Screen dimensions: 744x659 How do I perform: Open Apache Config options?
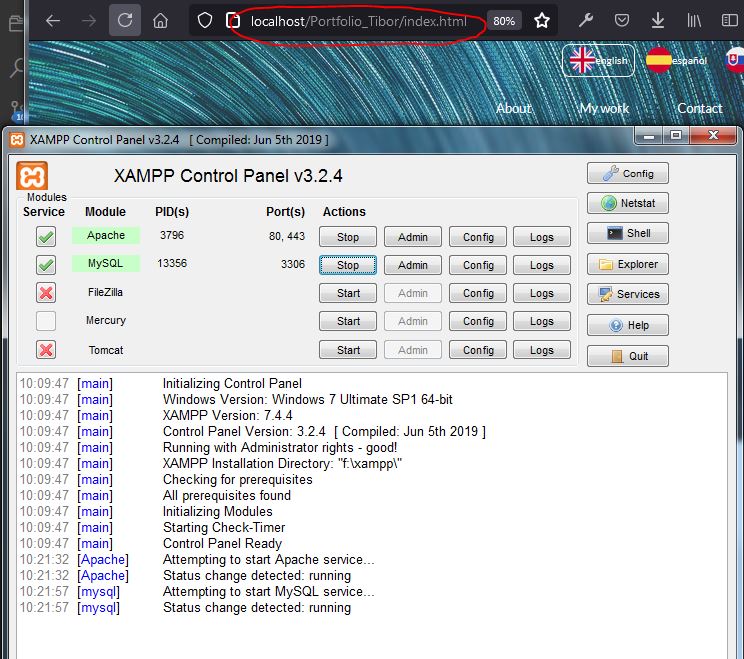click(x=478, y=237)
